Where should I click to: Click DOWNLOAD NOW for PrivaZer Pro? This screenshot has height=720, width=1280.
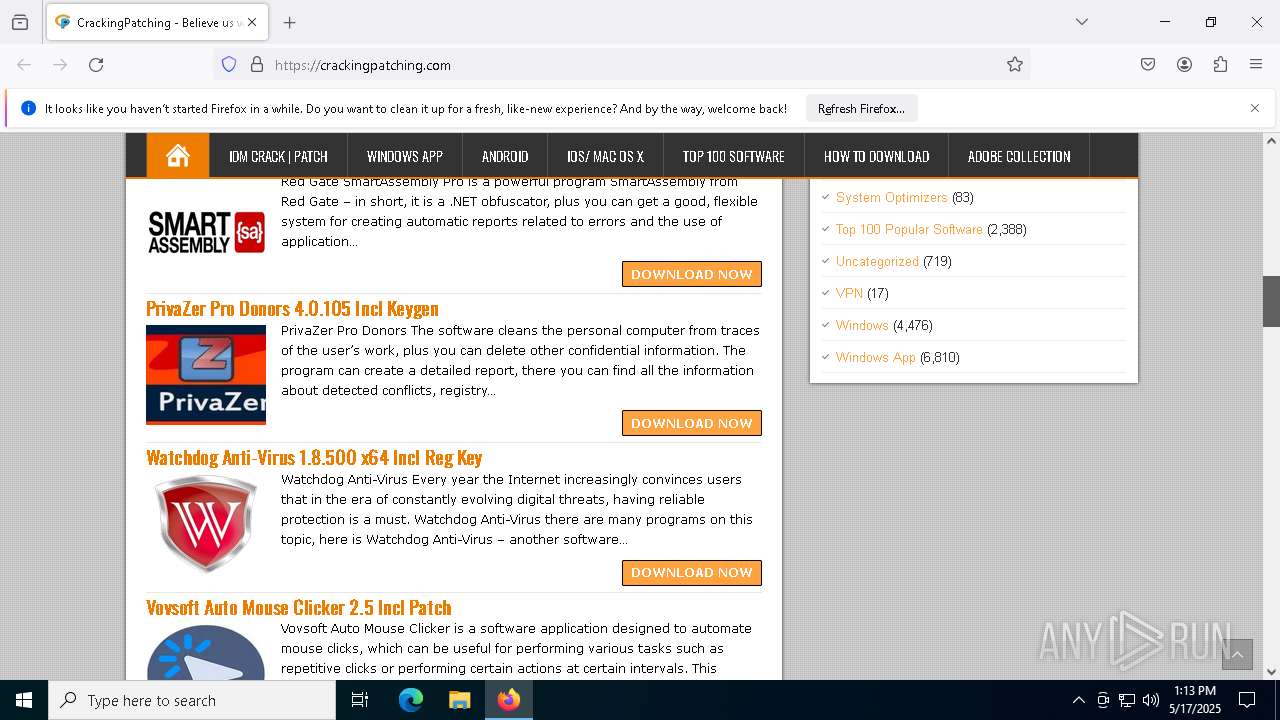point(692,423)
